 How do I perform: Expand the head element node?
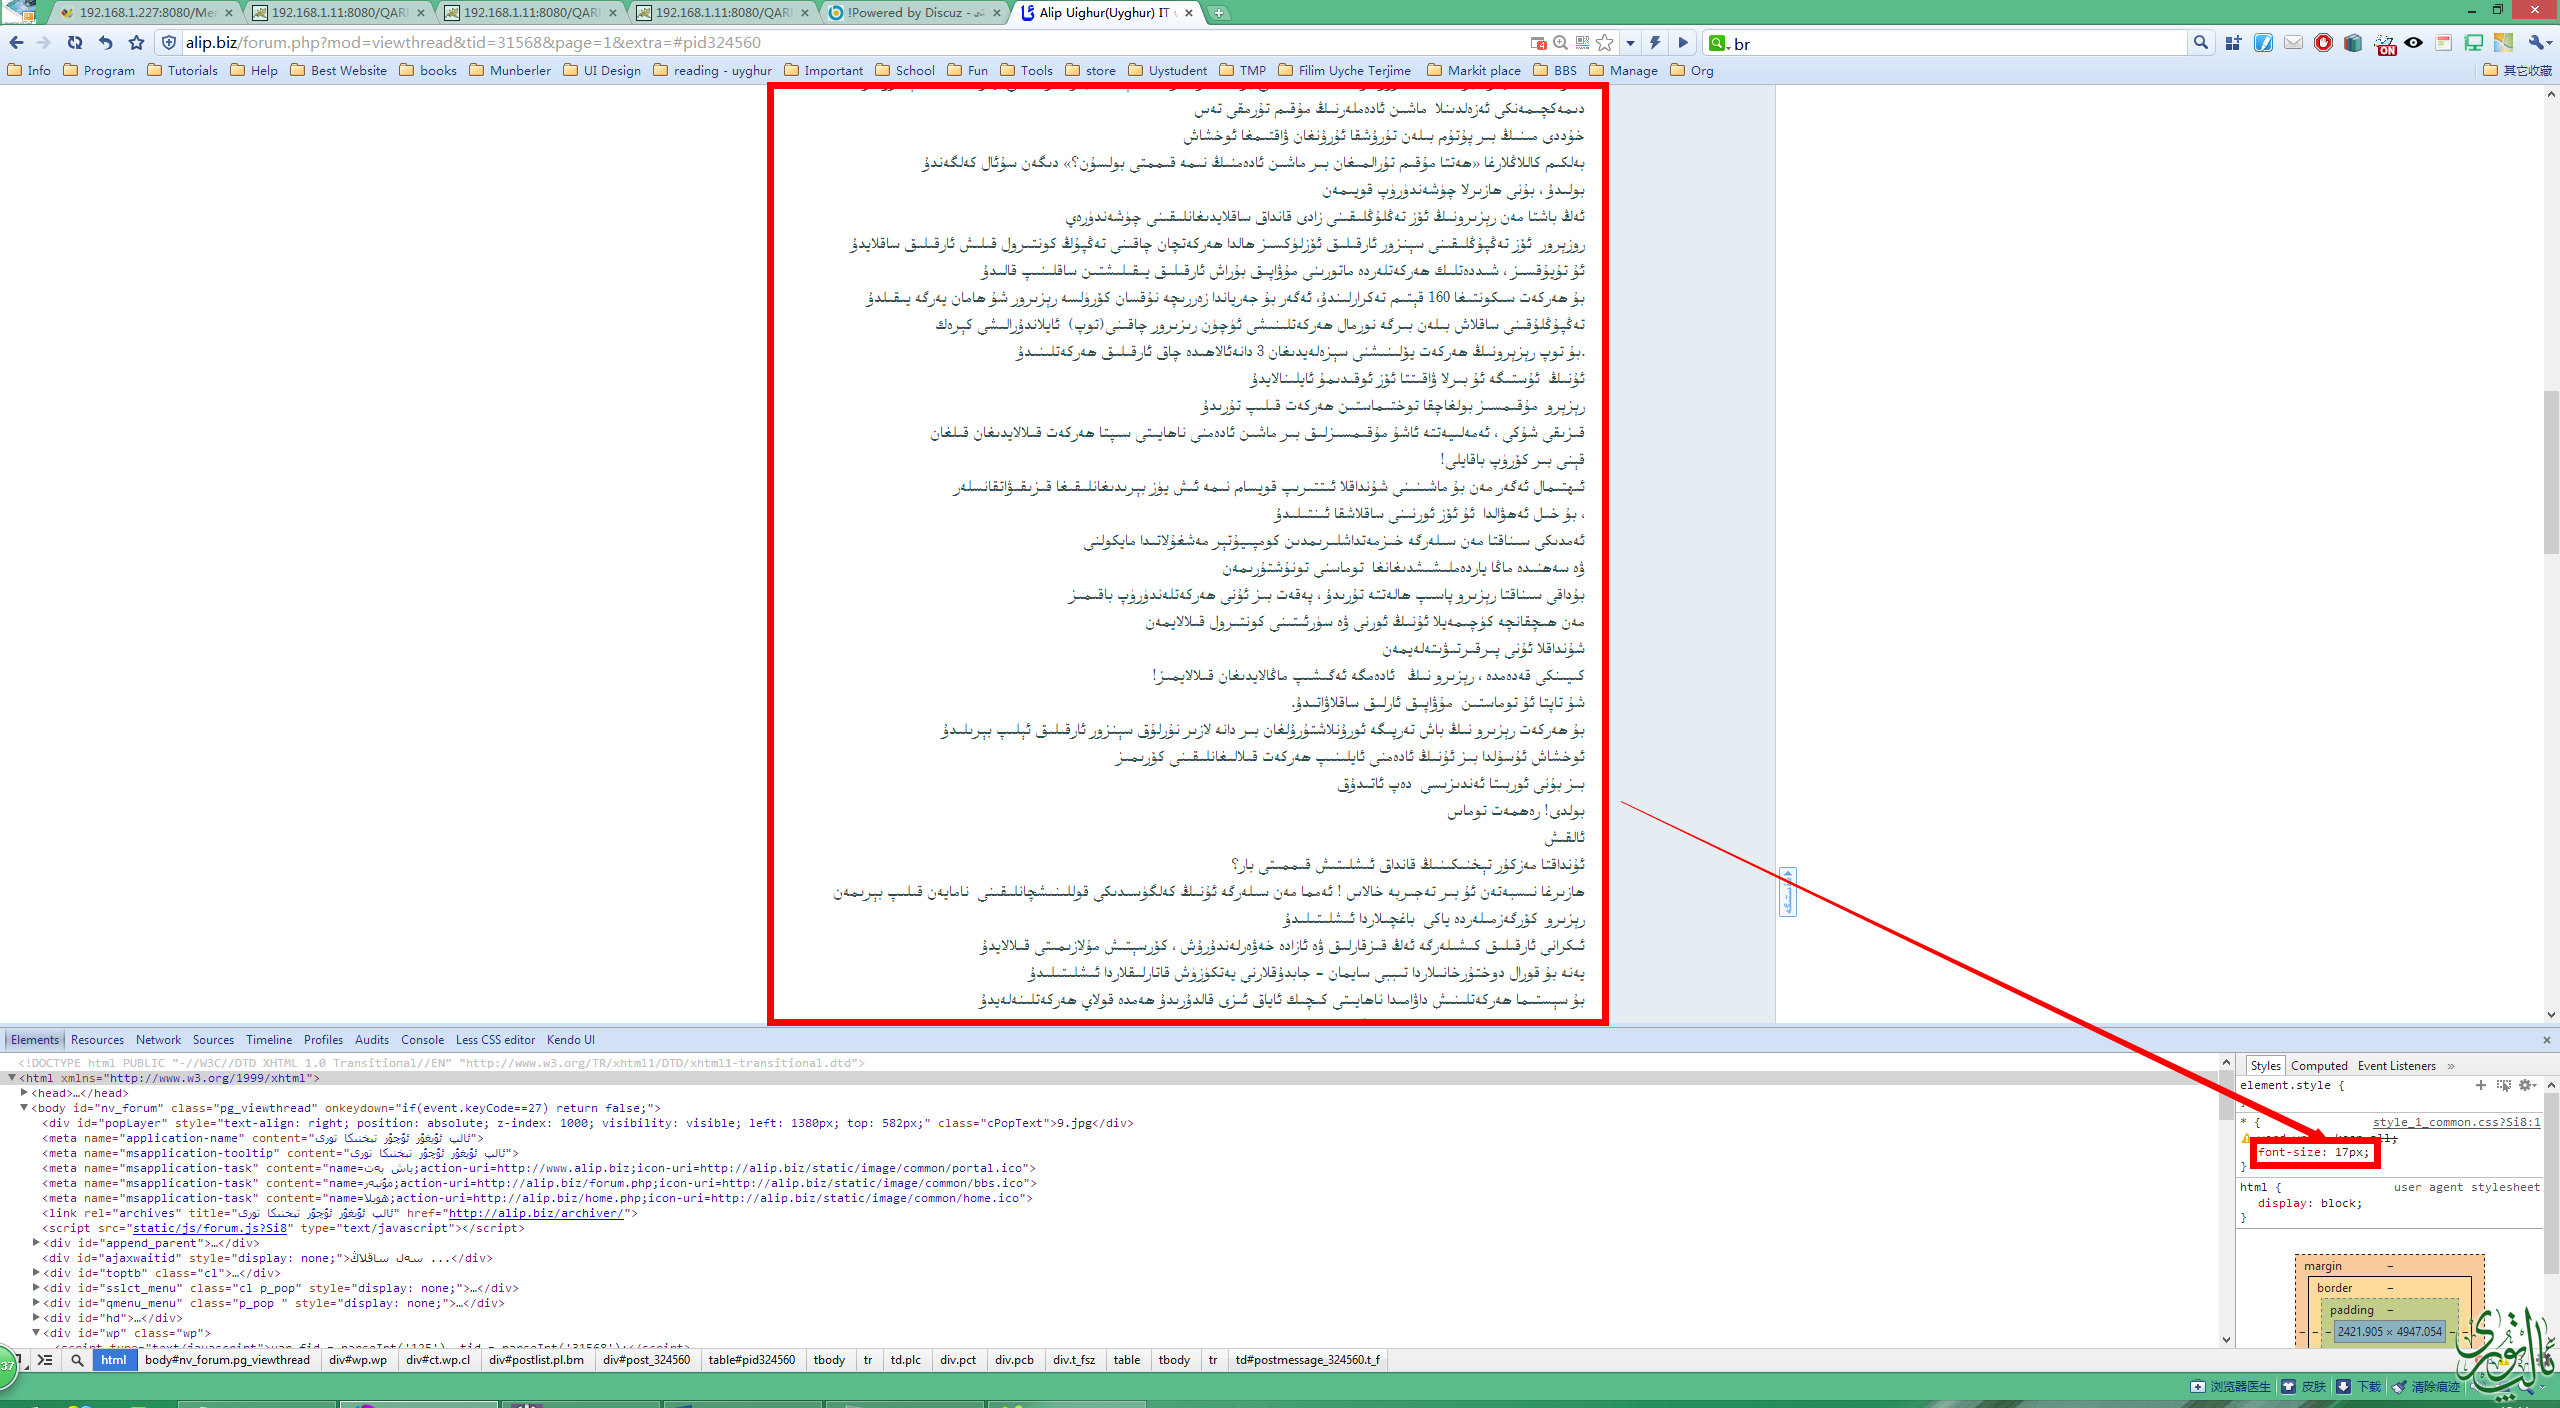(x=24, y=1093)
